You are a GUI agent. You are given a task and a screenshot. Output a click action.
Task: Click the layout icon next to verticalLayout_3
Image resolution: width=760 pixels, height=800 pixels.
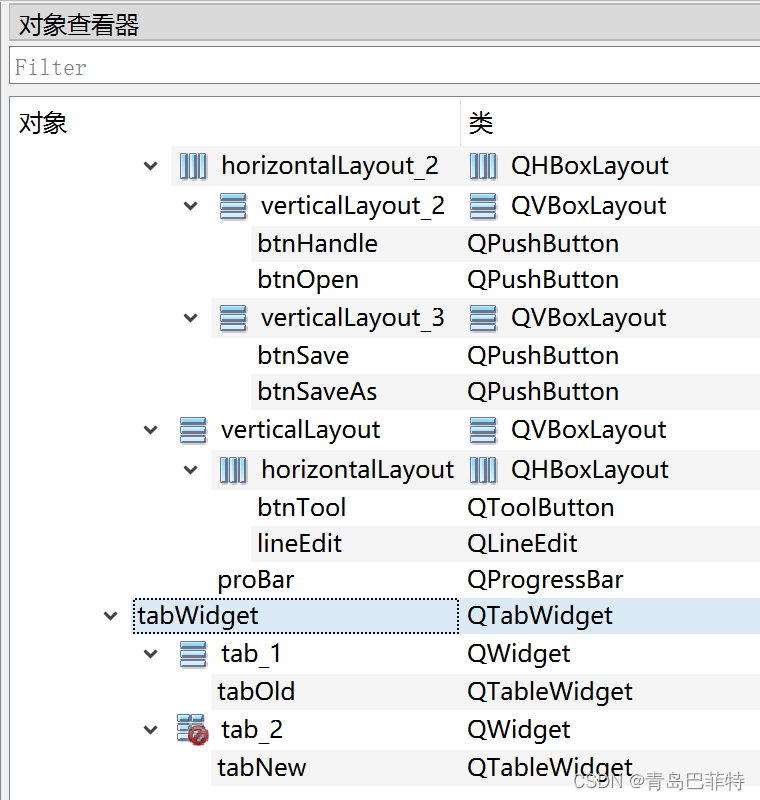[233, 317]
